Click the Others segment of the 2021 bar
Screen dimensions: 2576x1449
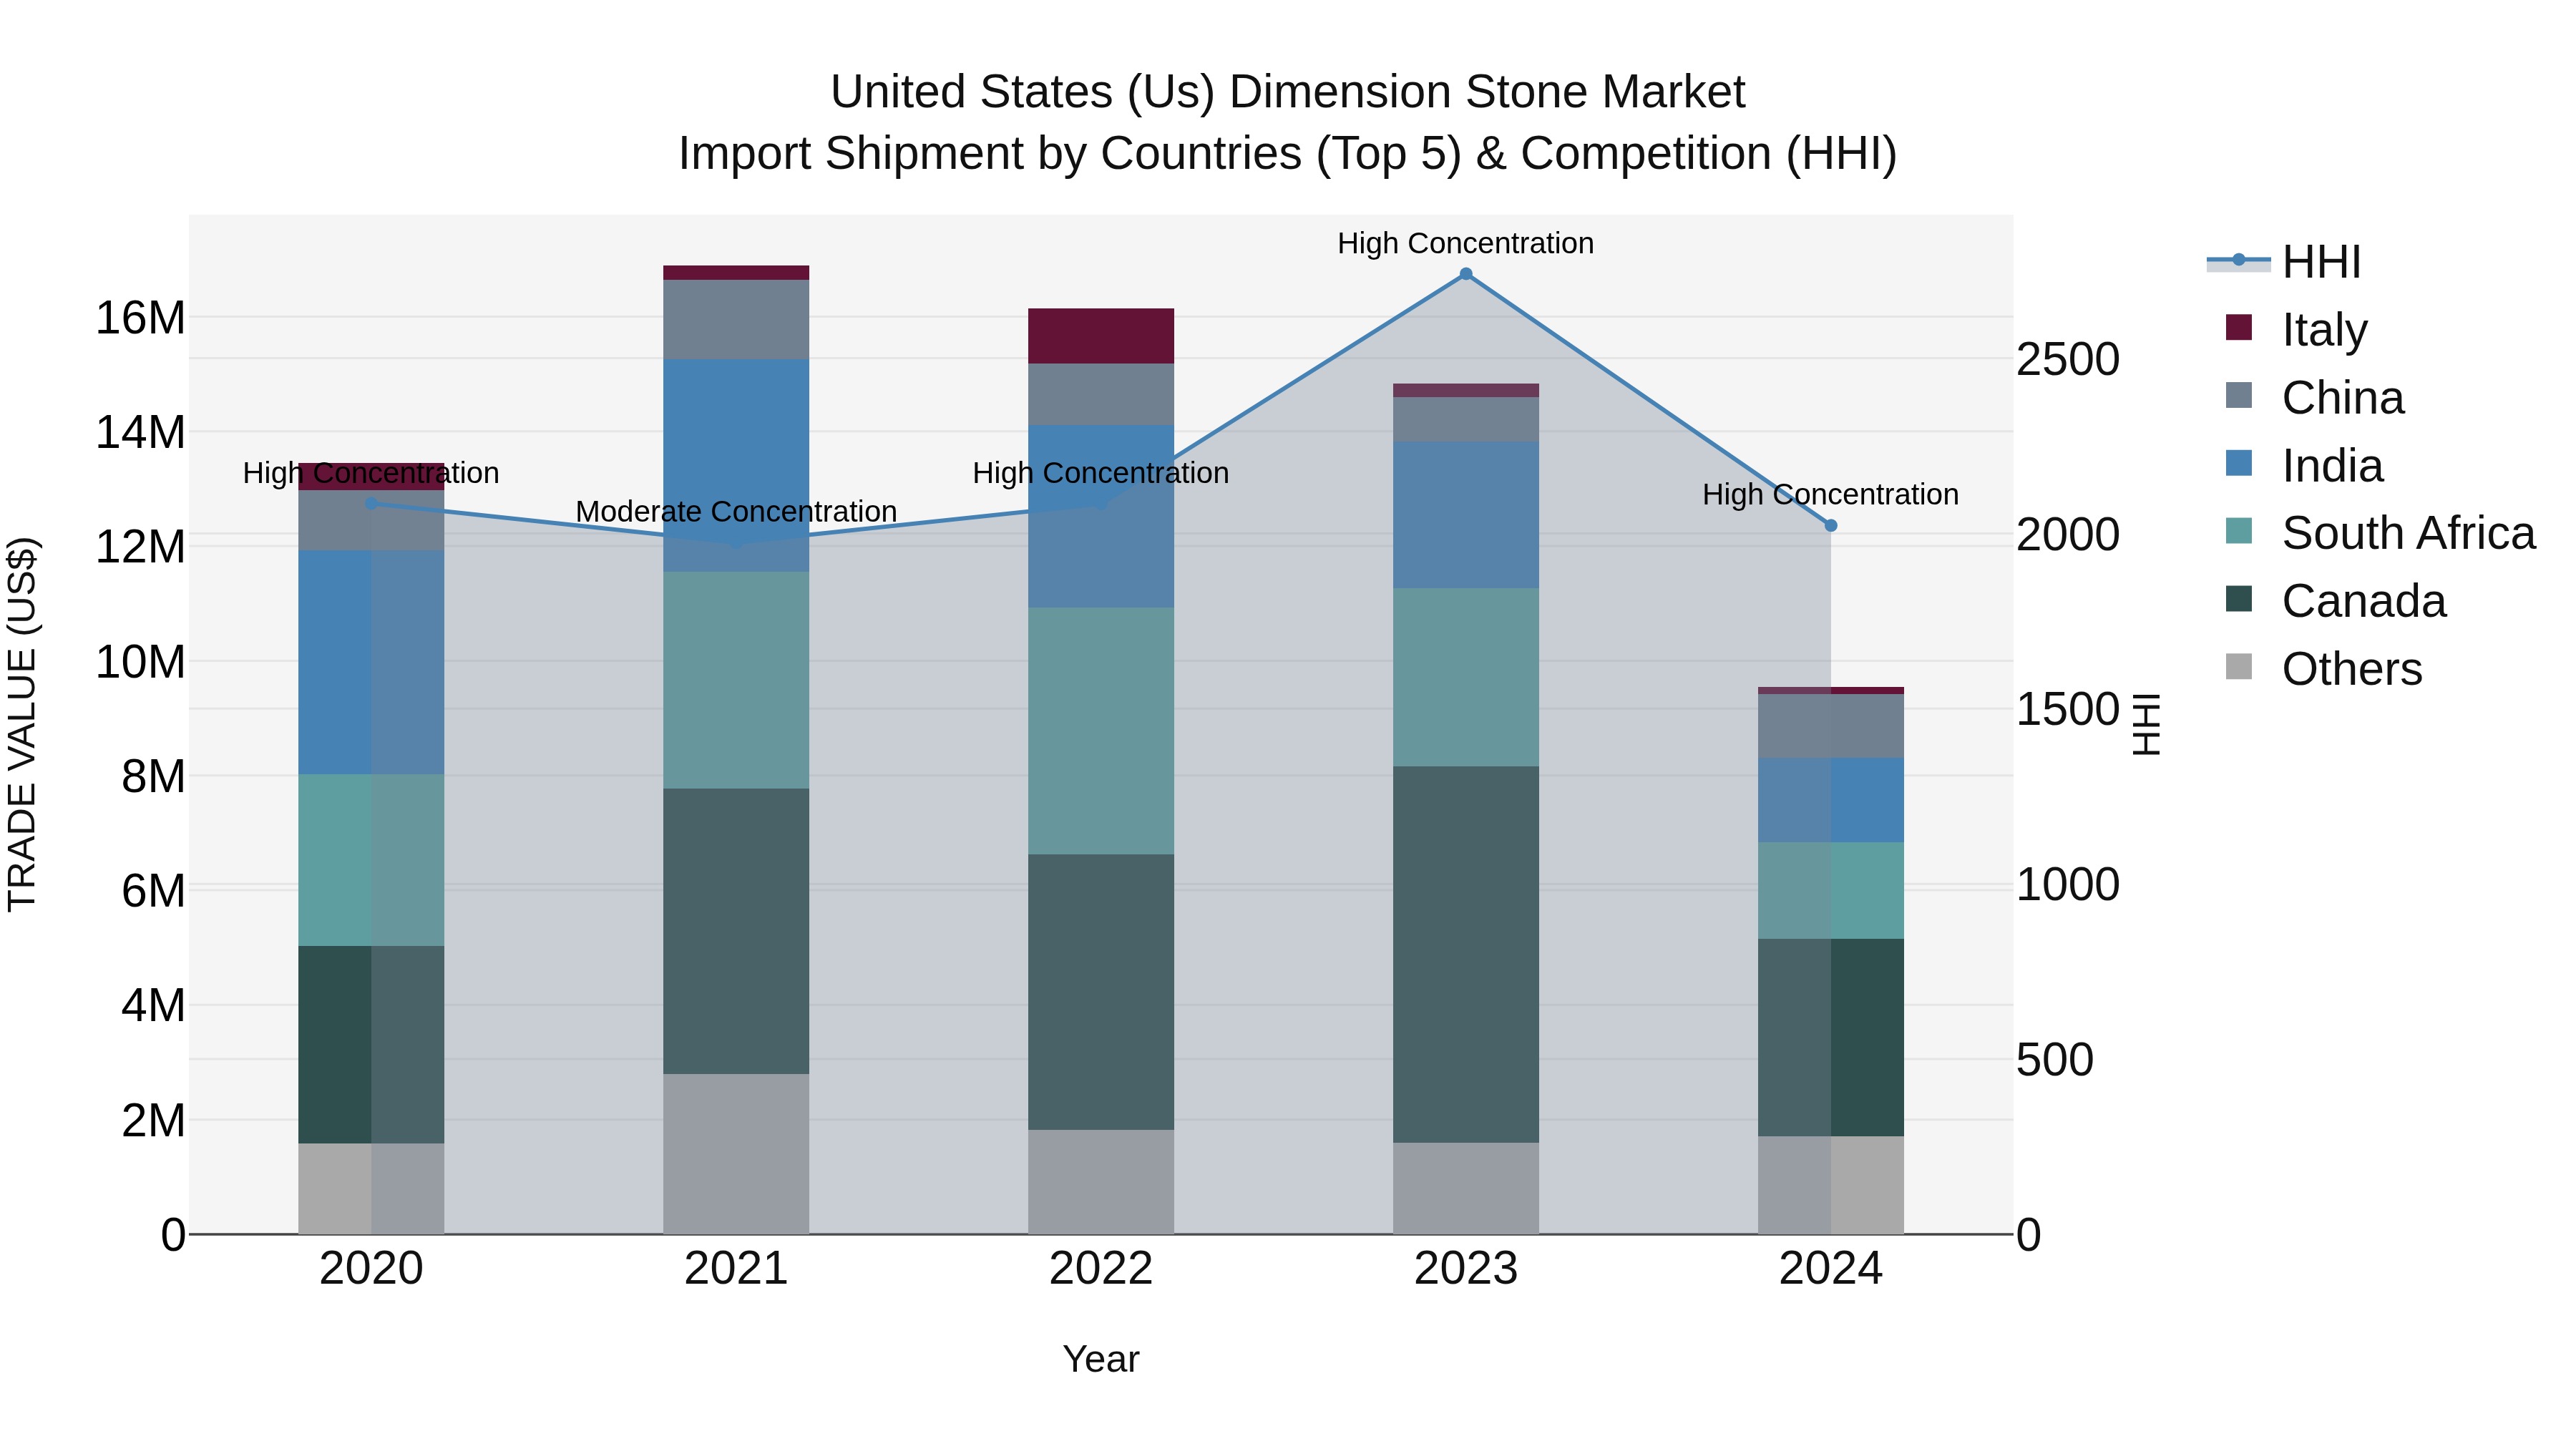[x=736, y=1154]
